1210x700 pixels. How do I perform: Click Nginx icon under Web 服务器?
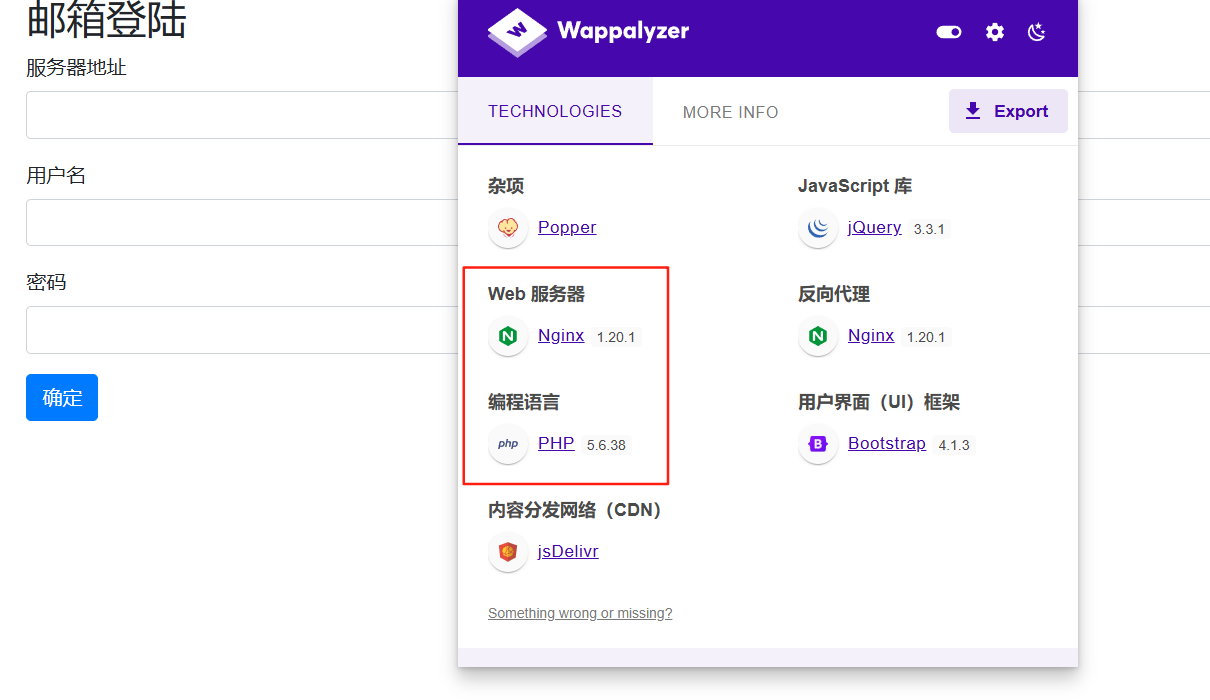pyautogui.click(x=508, y=336)
